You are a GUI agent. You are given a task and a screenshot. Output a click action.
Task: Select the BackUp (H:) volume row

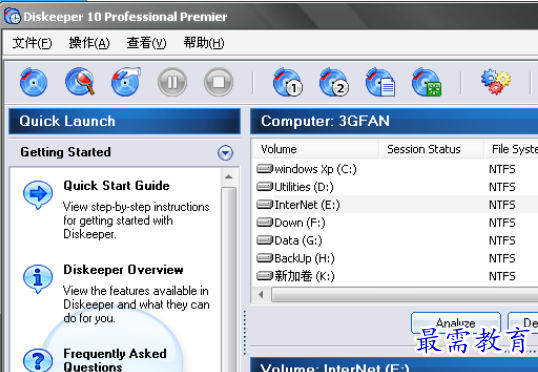tap(396, 258)
